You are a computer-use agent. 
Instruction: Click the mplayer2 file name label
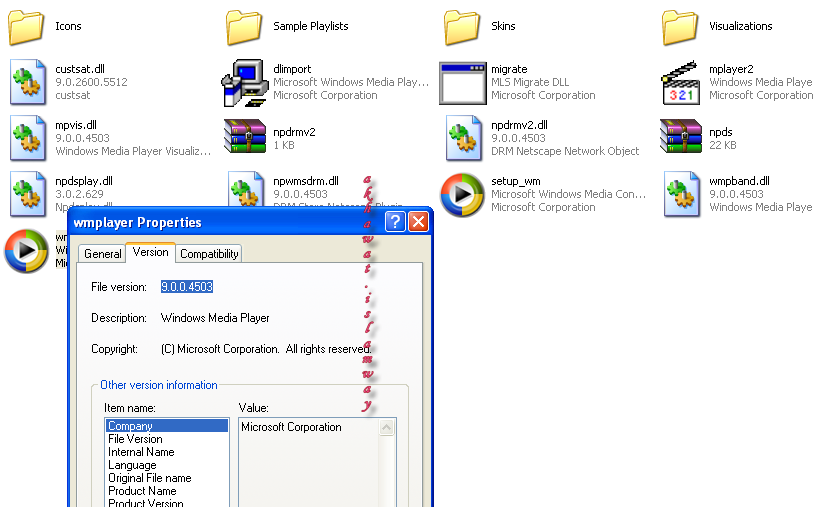731,69
